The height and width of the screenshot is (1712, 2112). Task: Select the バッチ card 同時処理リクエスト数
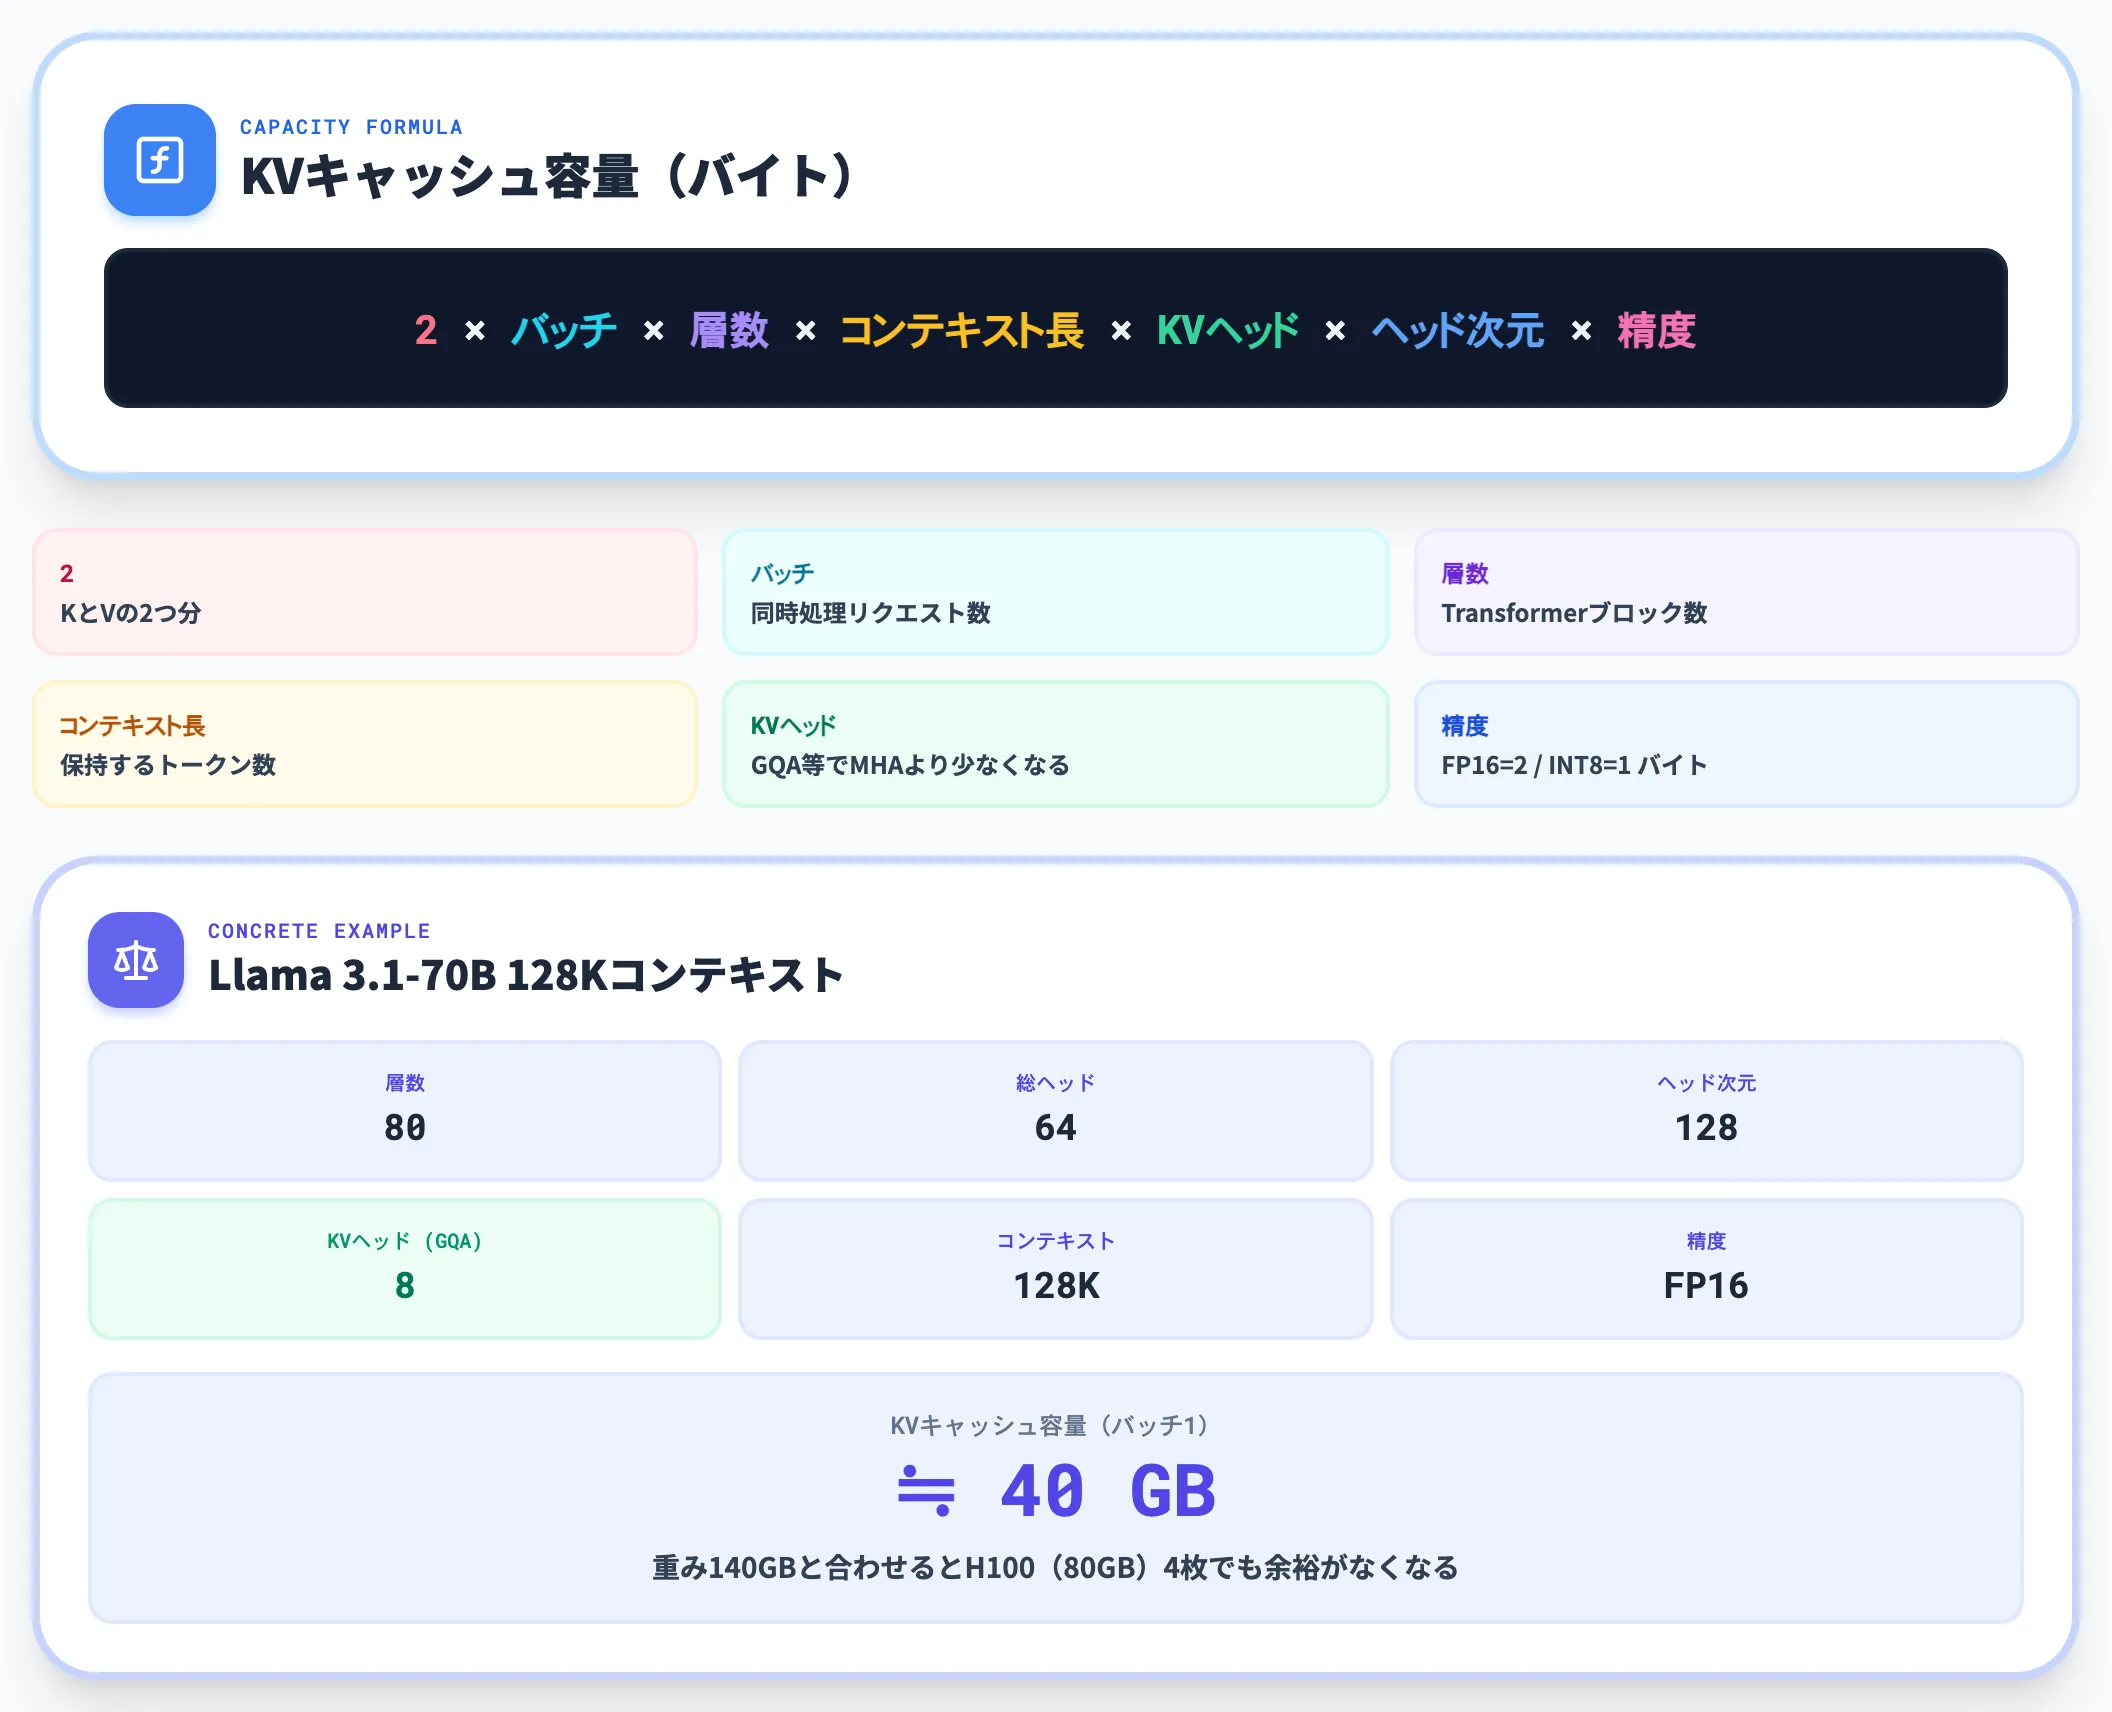[1056, 592]
